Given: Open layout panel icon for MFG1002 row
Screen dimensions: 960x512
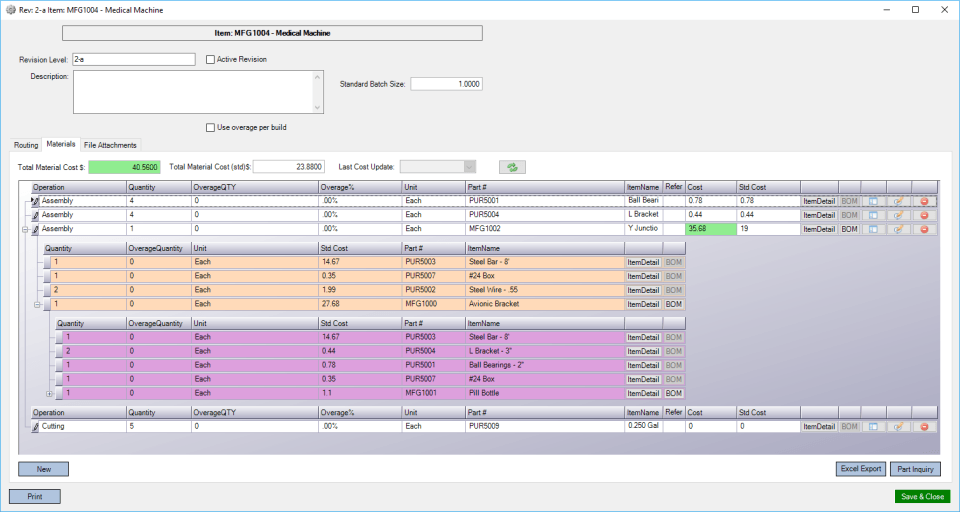Looking at the screenshot, I should click(x=874, y=229).
